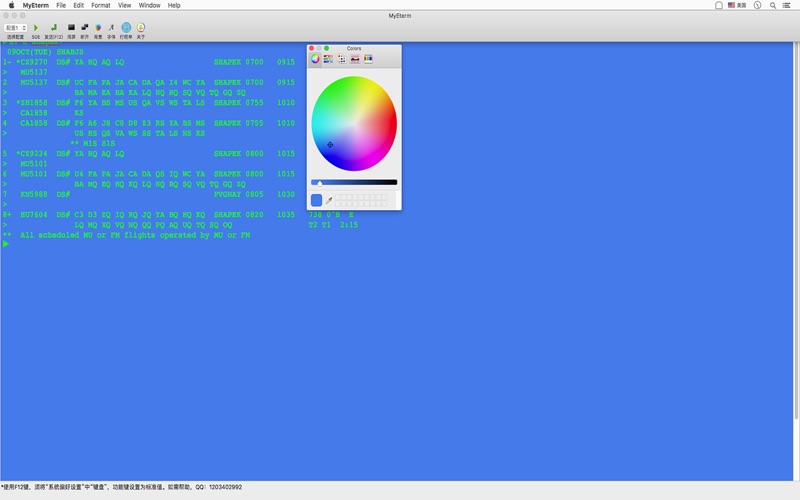Image resolution: width=800 pixels, height=500 pixels.
Task: Open the 字体 font tool
Action: 111,28
